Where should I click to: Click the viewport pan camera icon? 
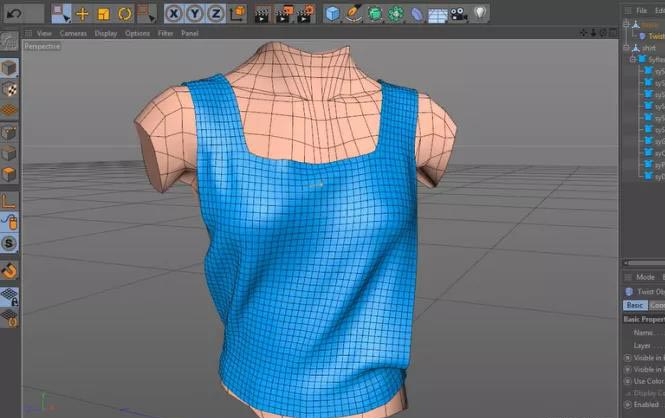(584, 33)
